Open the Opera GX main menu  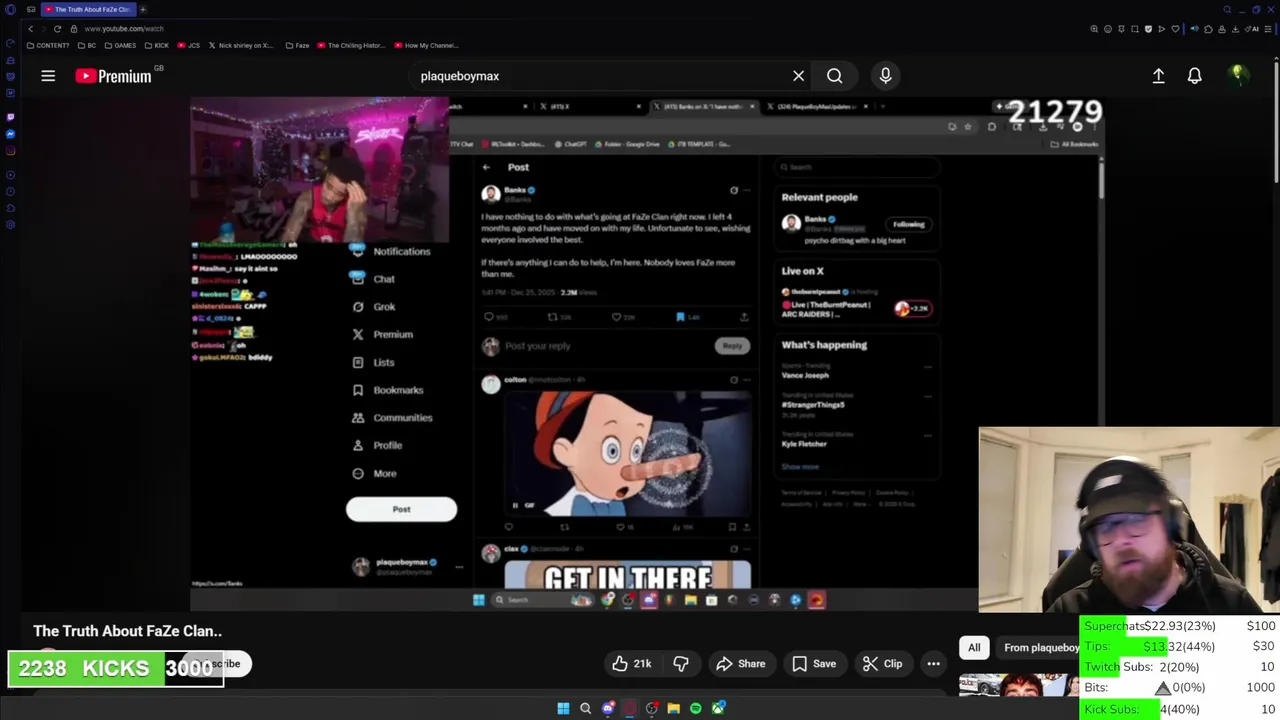tap(10, 9)
